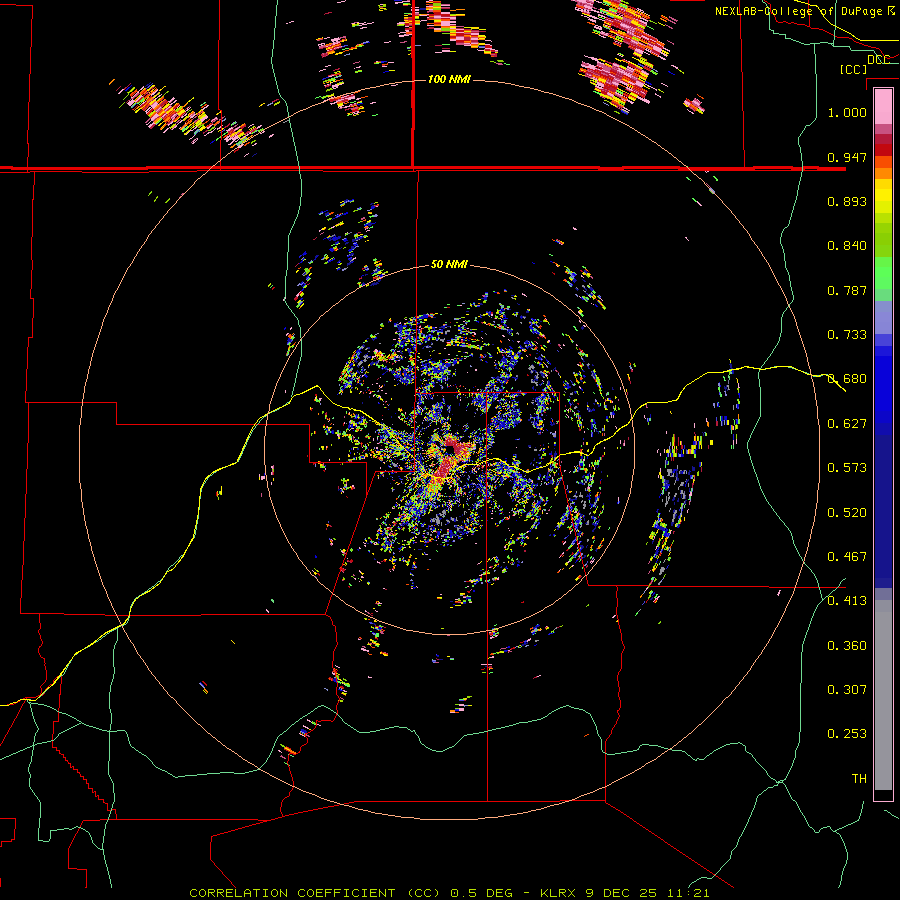Click the 0.733 scale label
Screen dimensions: 900x900
click(847, 335)
